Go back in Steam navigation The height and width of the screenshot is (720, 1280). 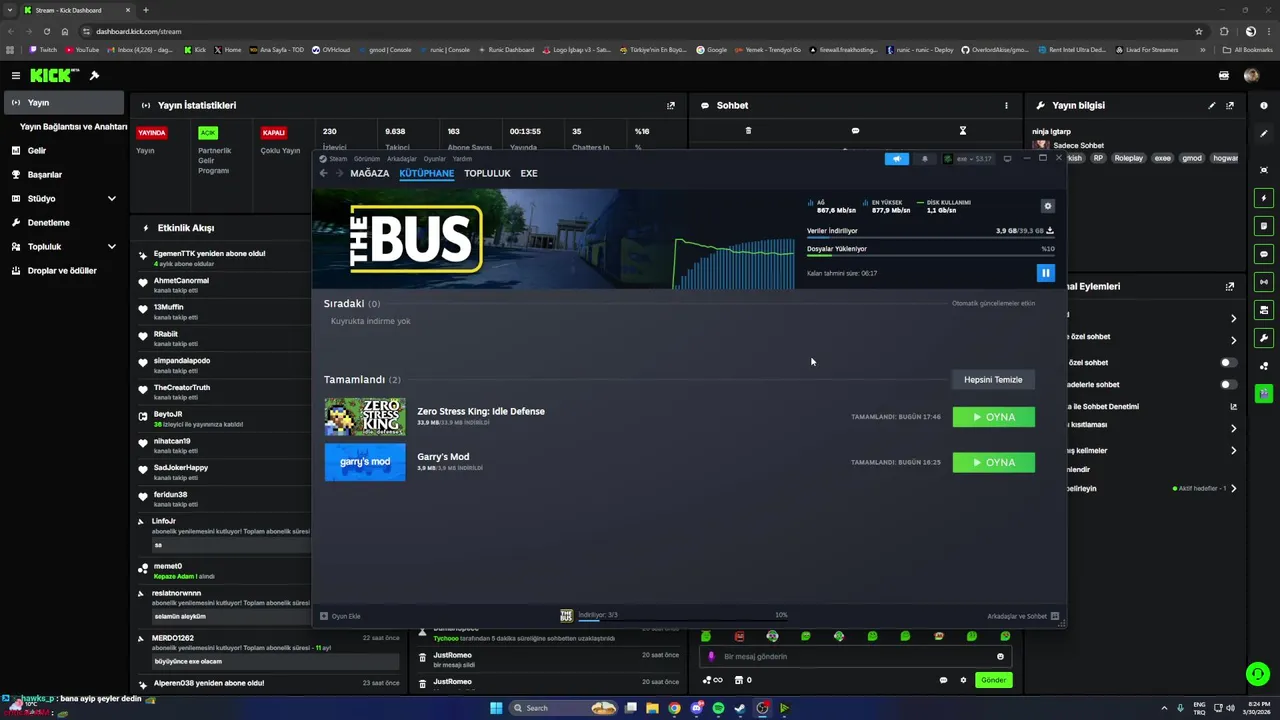click(323, 173)
